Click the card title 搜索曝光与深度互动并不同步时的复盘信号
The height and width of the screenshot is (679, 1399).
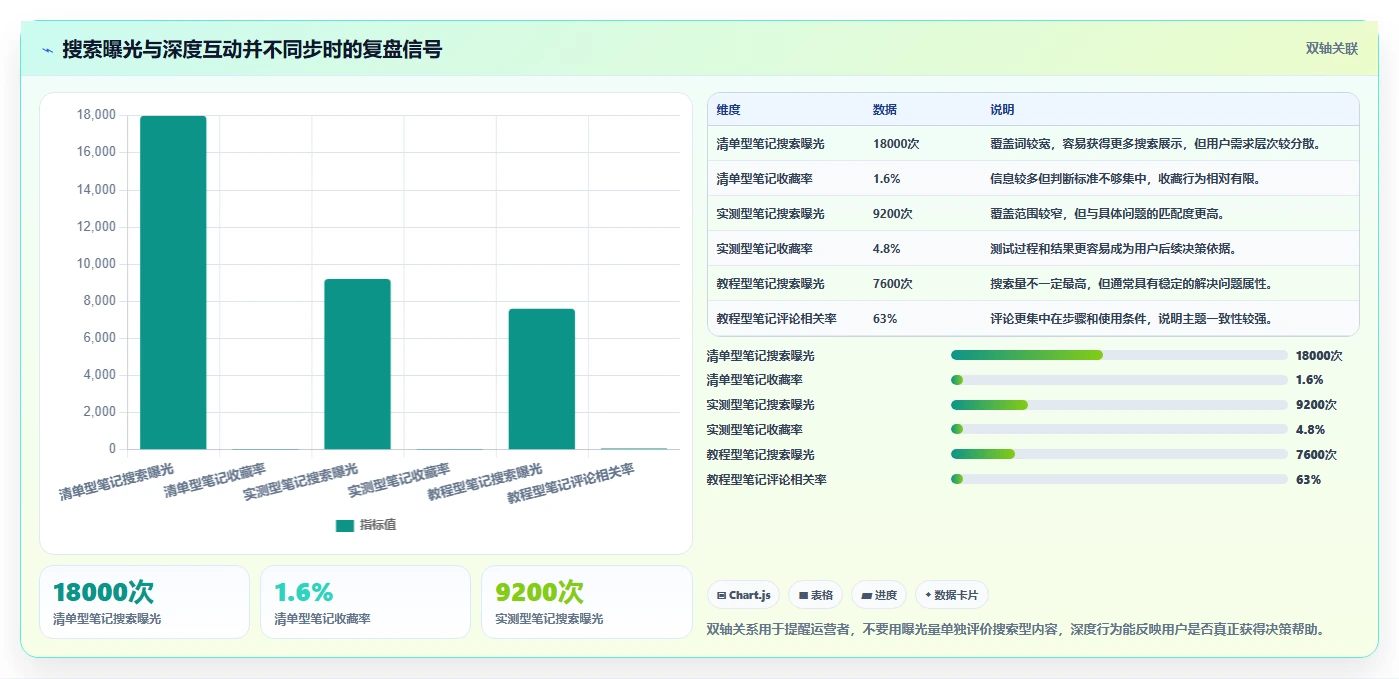(x=252, y=49)
